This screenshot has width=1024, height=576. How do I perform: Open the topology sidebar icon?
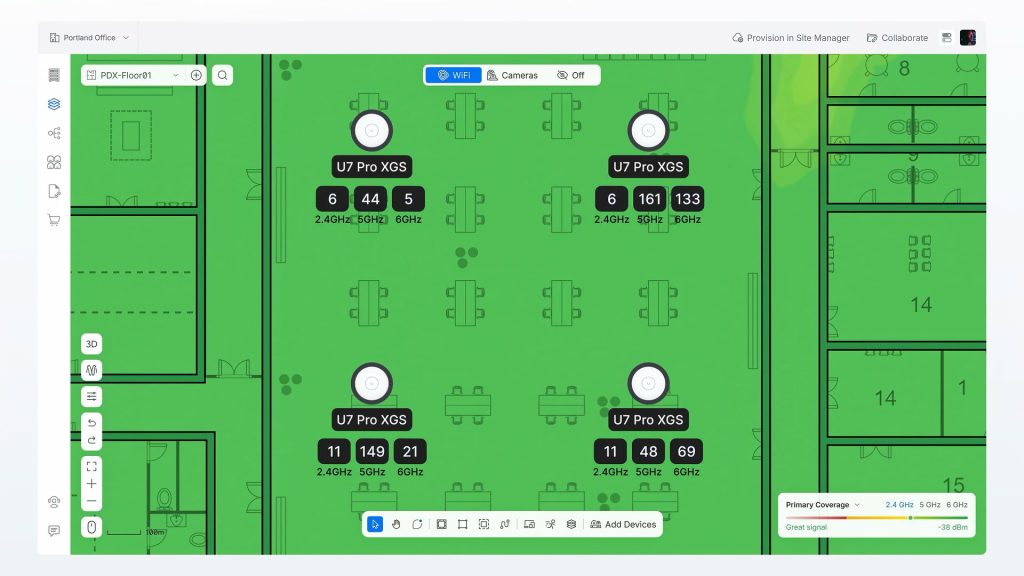54,133
